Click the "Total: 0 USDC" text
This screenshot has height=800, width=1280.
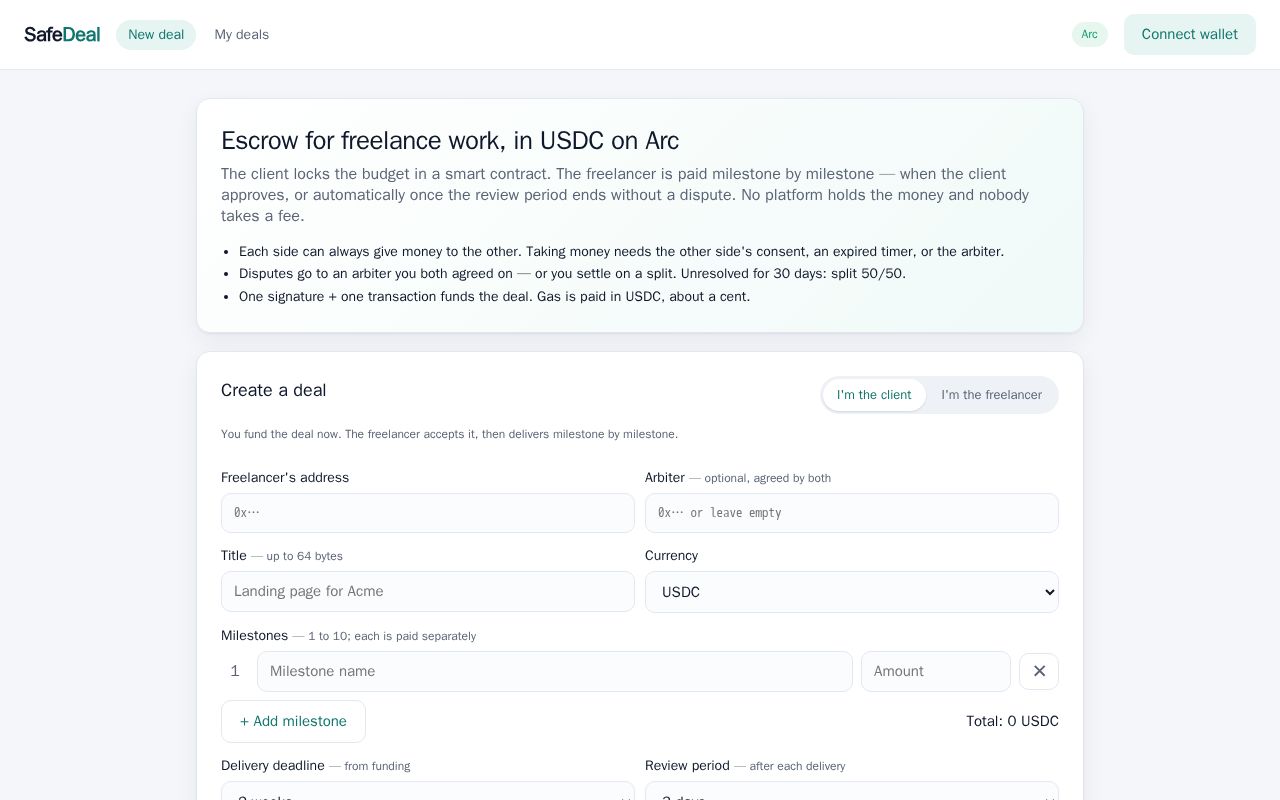click(x=1012, y=721)
